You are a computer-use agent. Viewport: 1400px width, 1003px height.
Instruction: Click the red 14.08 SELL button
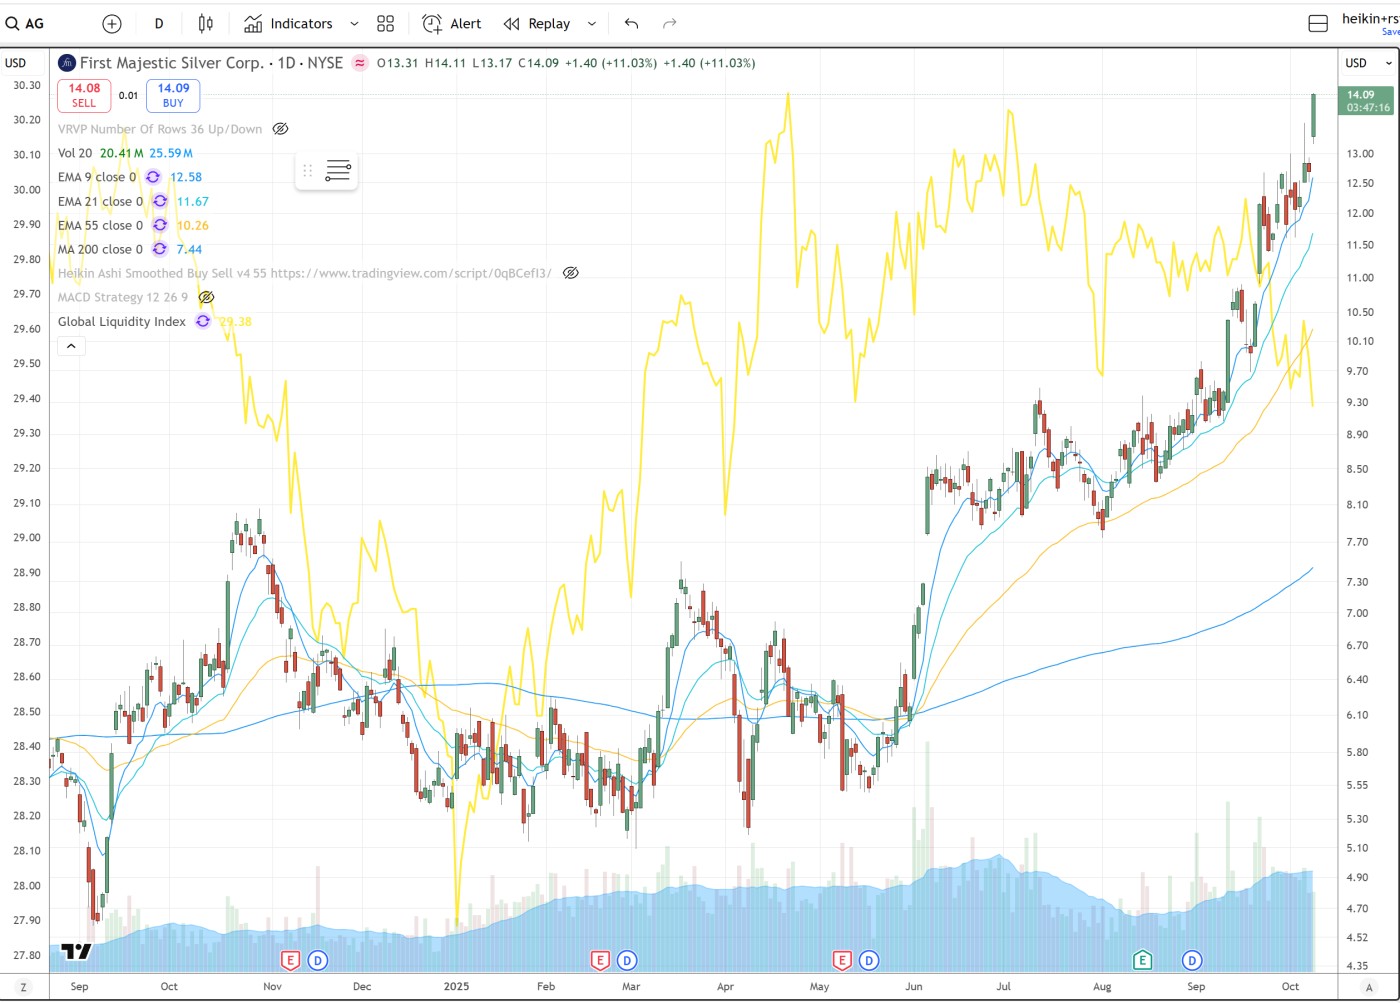(84, 95)
